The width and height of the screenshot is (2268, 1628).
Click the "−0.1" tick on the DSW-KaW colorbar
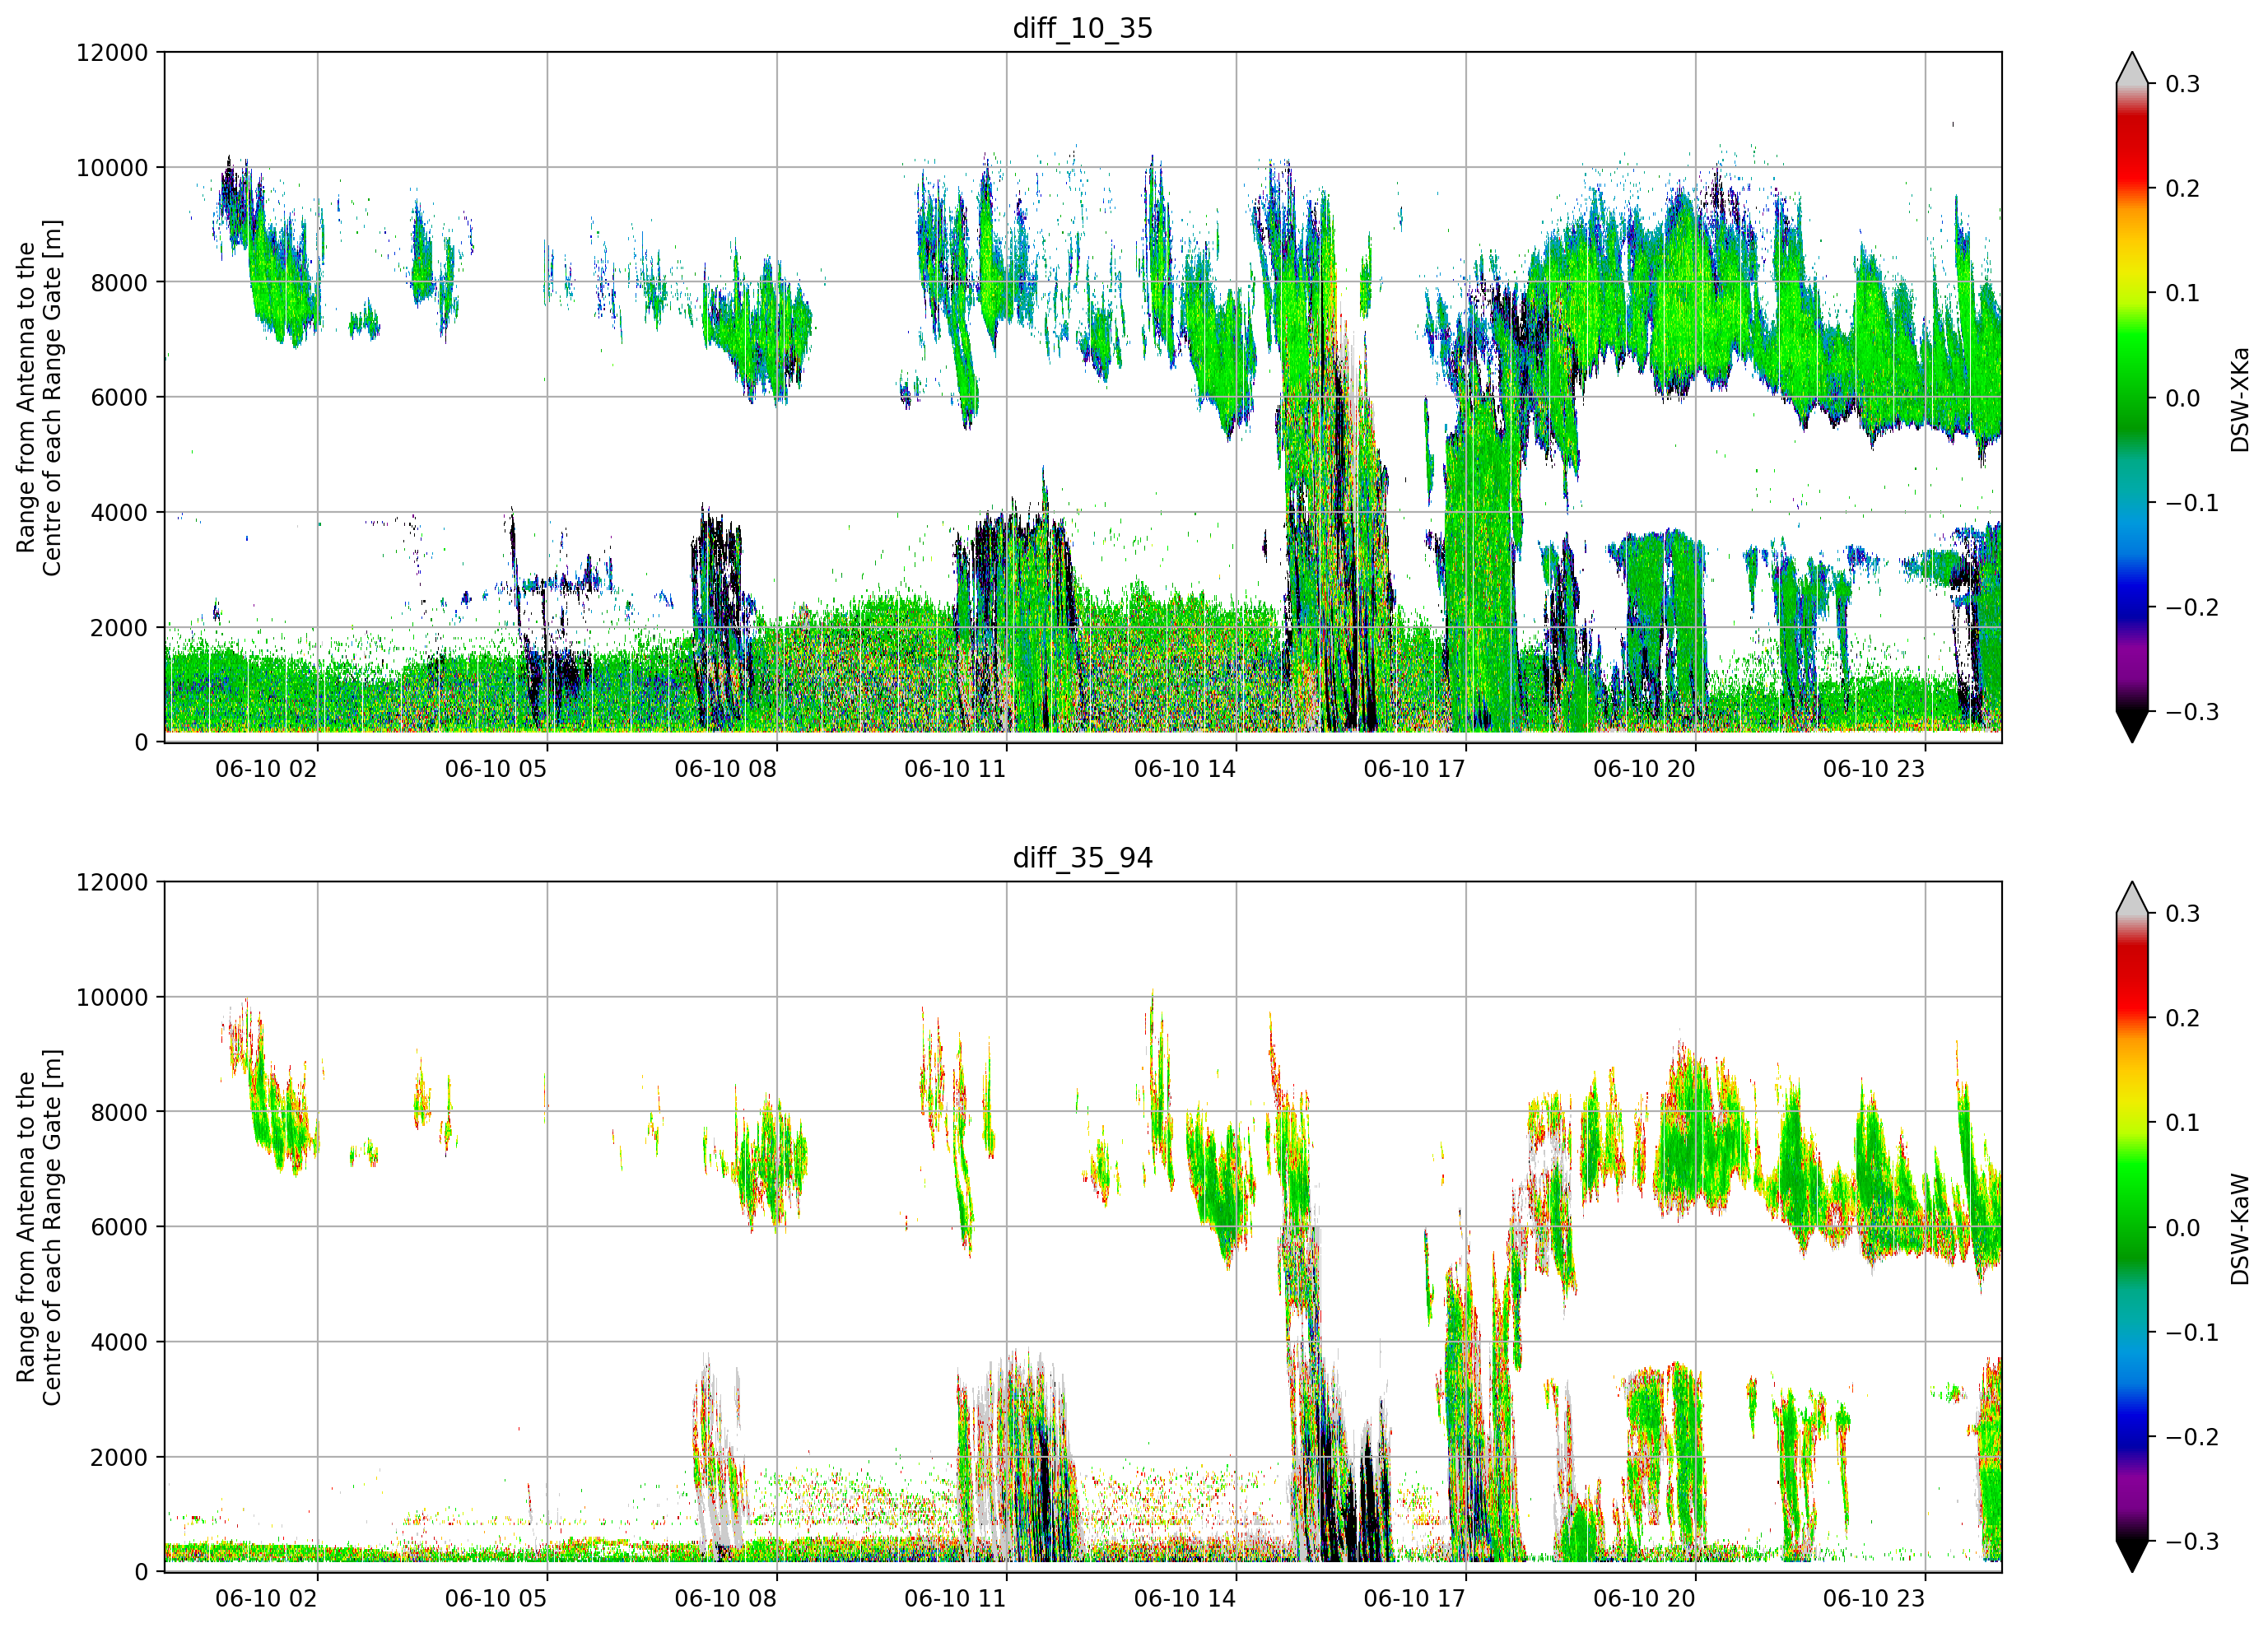pyautogui.click(x=2192, y=1333)
